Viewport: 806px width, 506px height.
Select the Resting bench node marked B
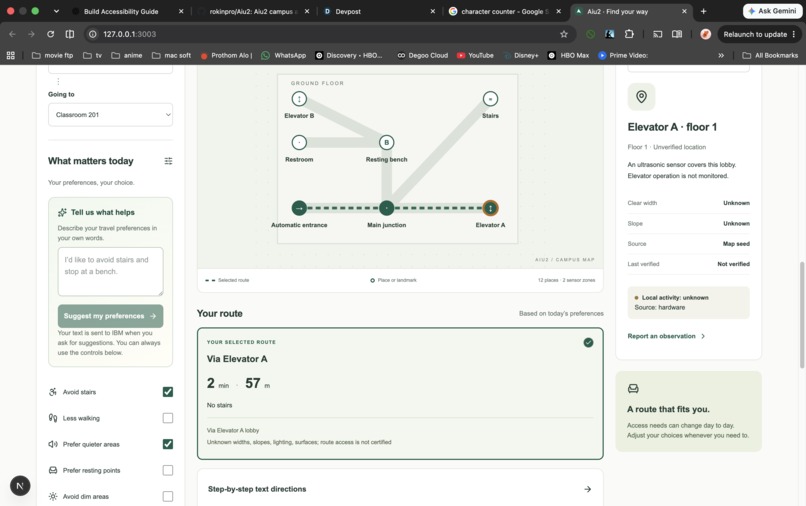pos(387,142)
